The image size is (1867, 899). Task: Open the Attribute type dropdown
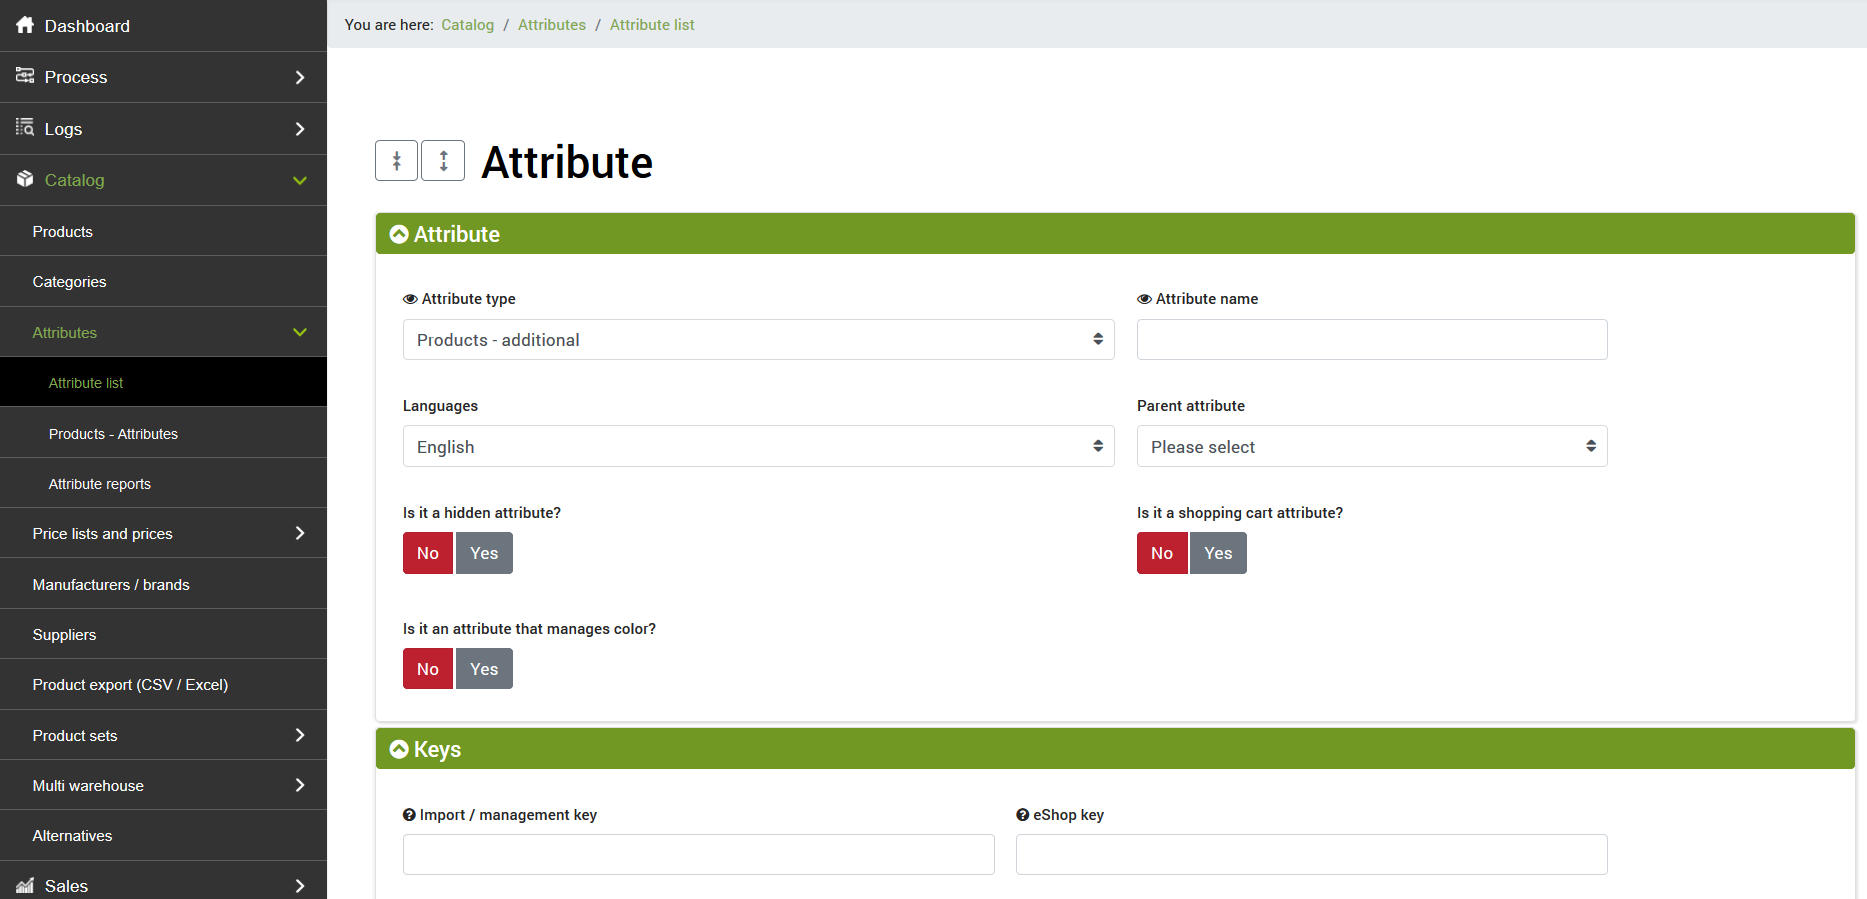coord(758,340)
